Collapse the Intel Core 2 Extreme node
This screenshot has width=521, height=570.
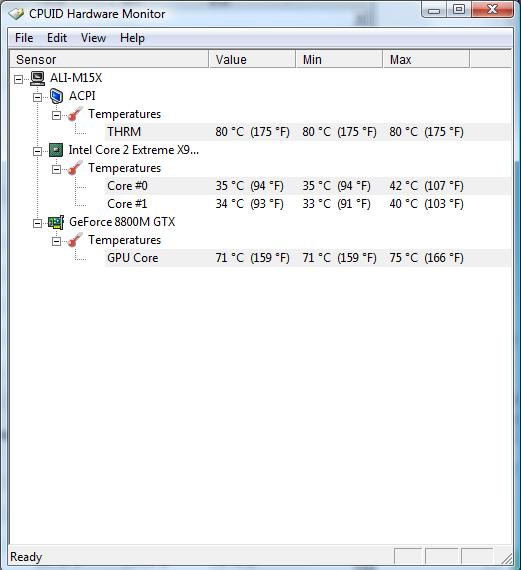(37, 151)
